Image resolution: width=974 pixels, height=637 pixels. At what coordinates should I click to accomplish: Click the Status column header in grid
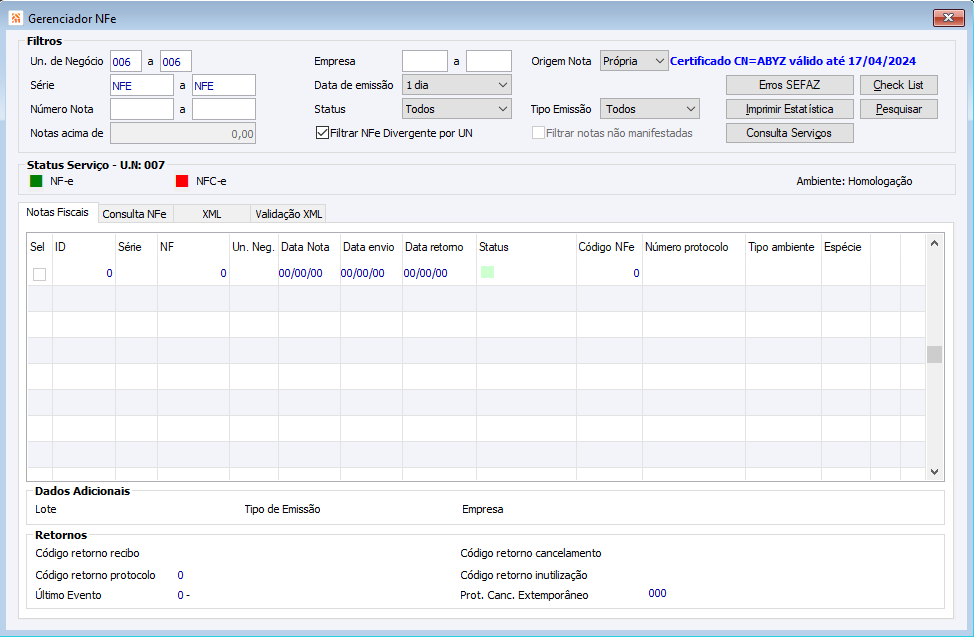(526, 247)
